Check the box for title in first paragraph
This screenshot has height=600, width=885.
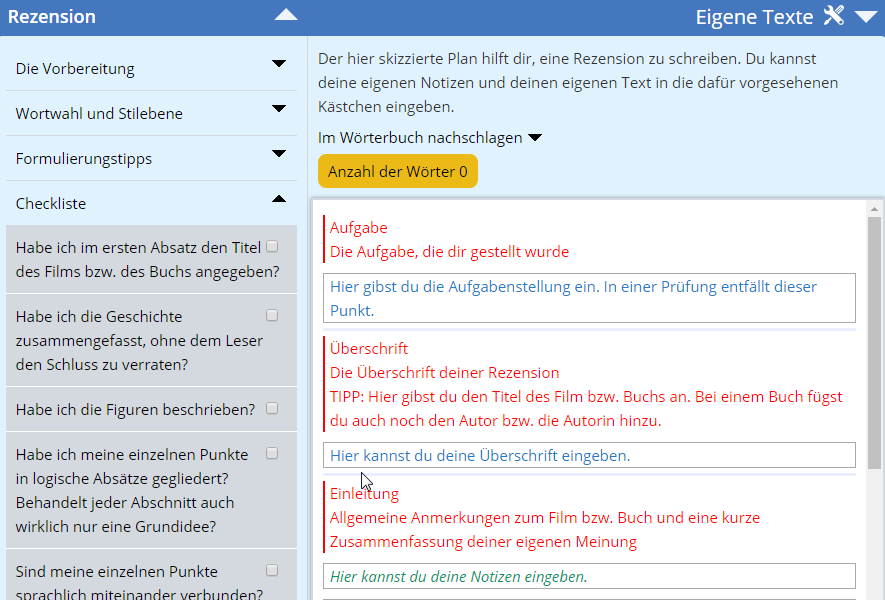click(x=272, y=246)
